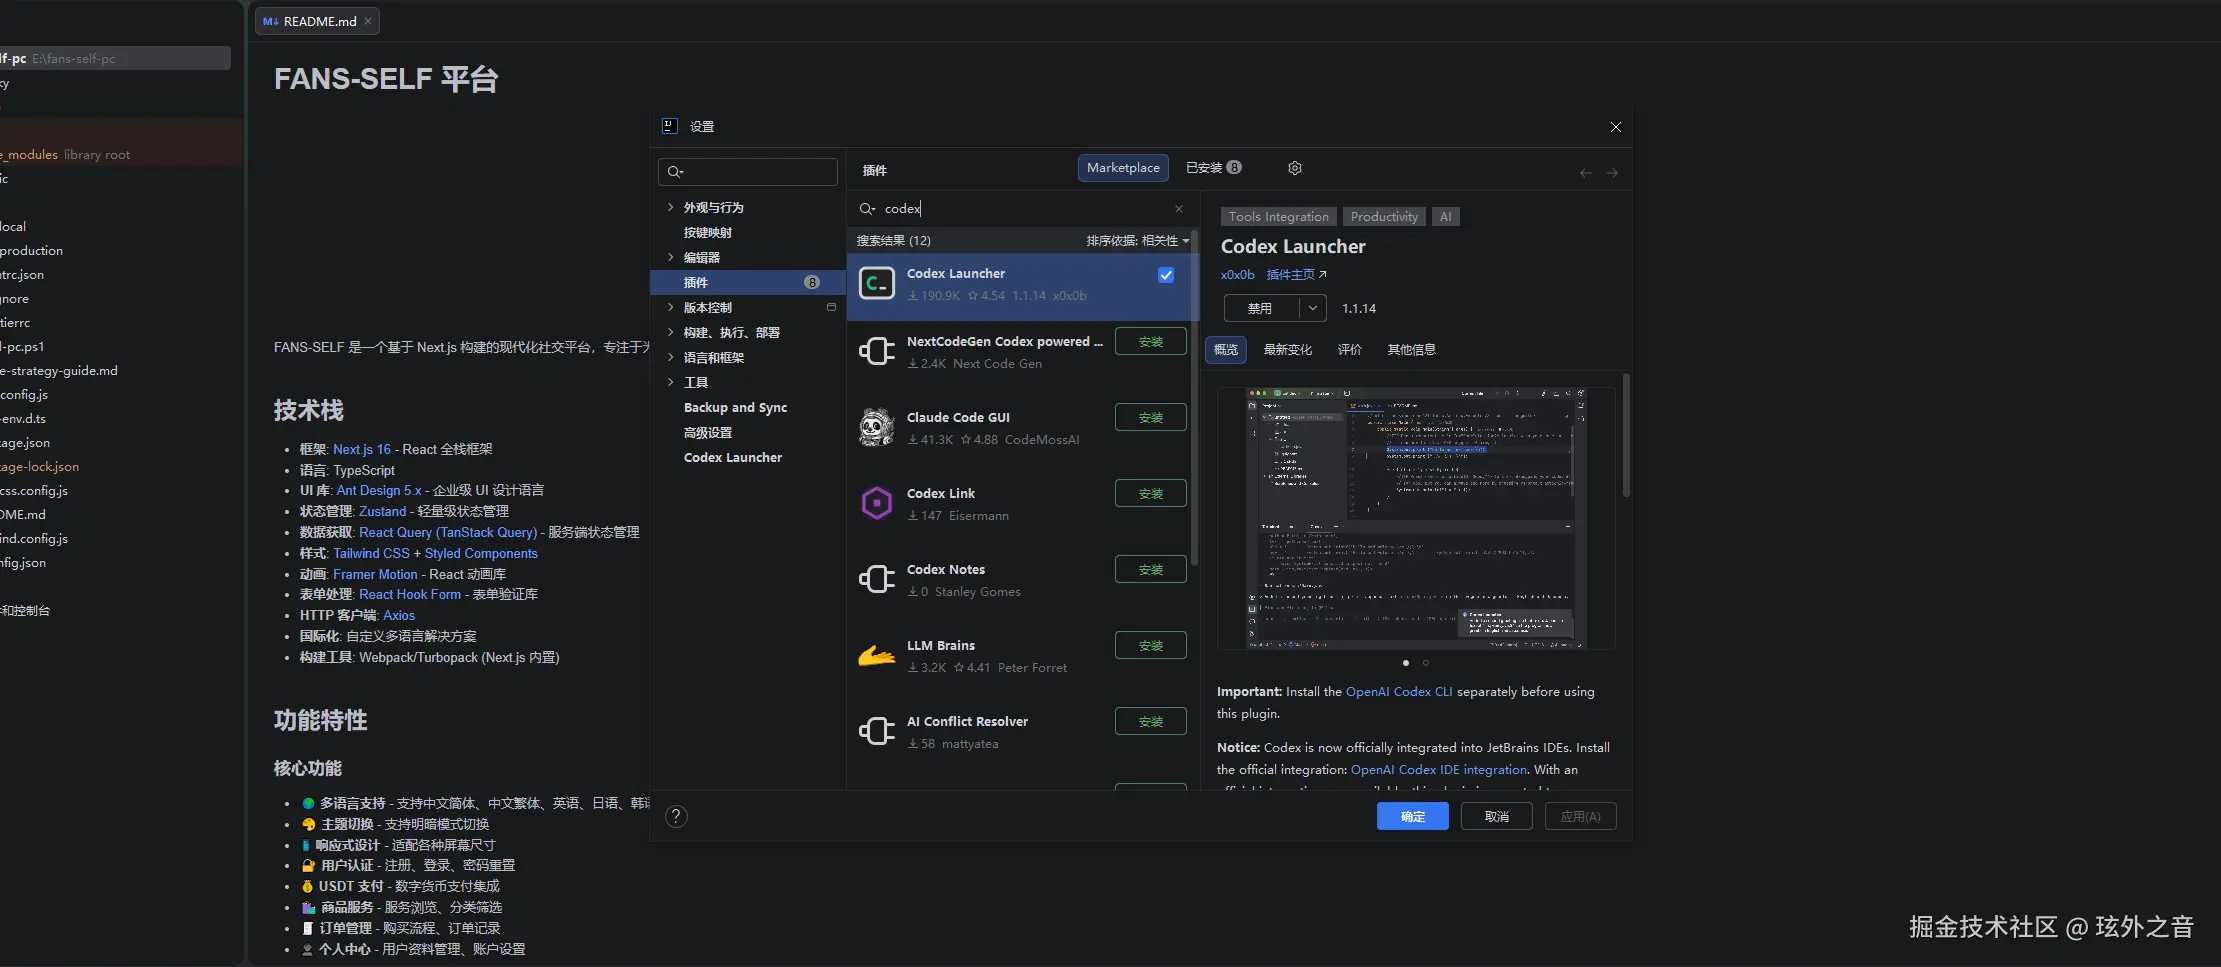Switch to the 已安装 plugins tab
The width and height of the screenshot is (2221, 967).
point(1213,168)
